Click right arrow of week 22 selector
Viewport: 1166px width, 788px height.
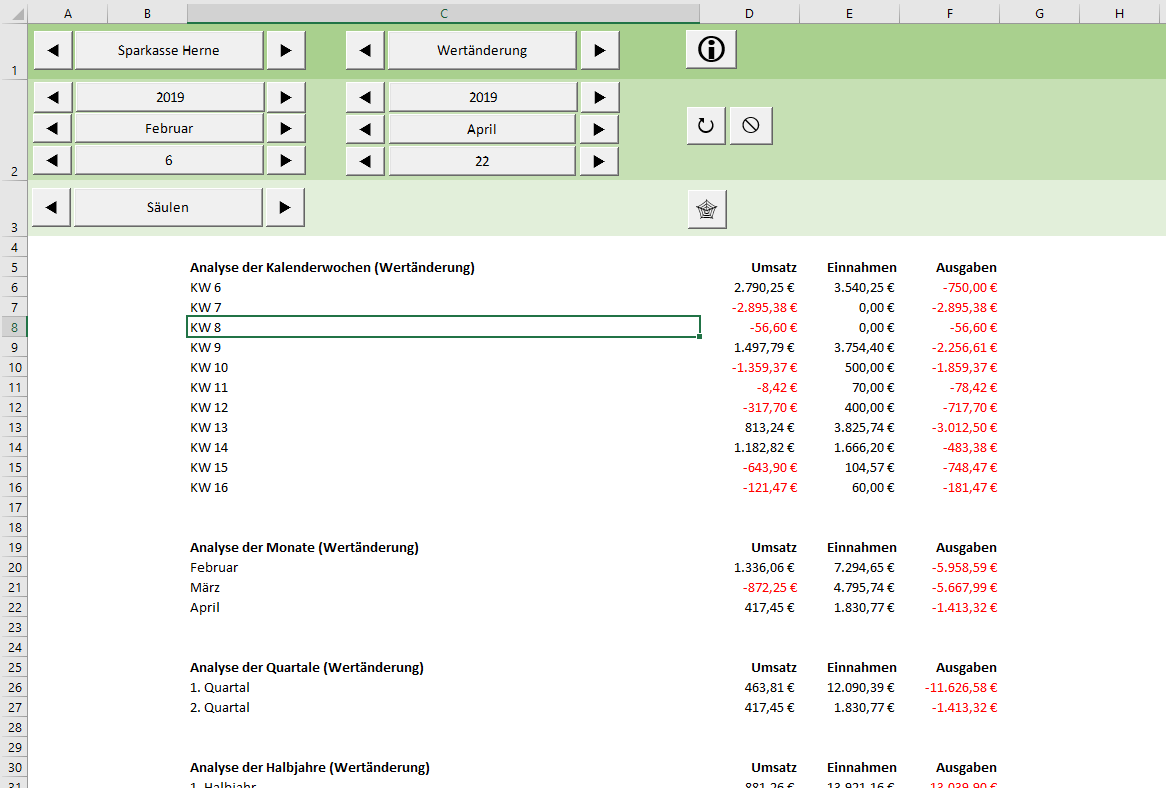click(x=599, y=161)
